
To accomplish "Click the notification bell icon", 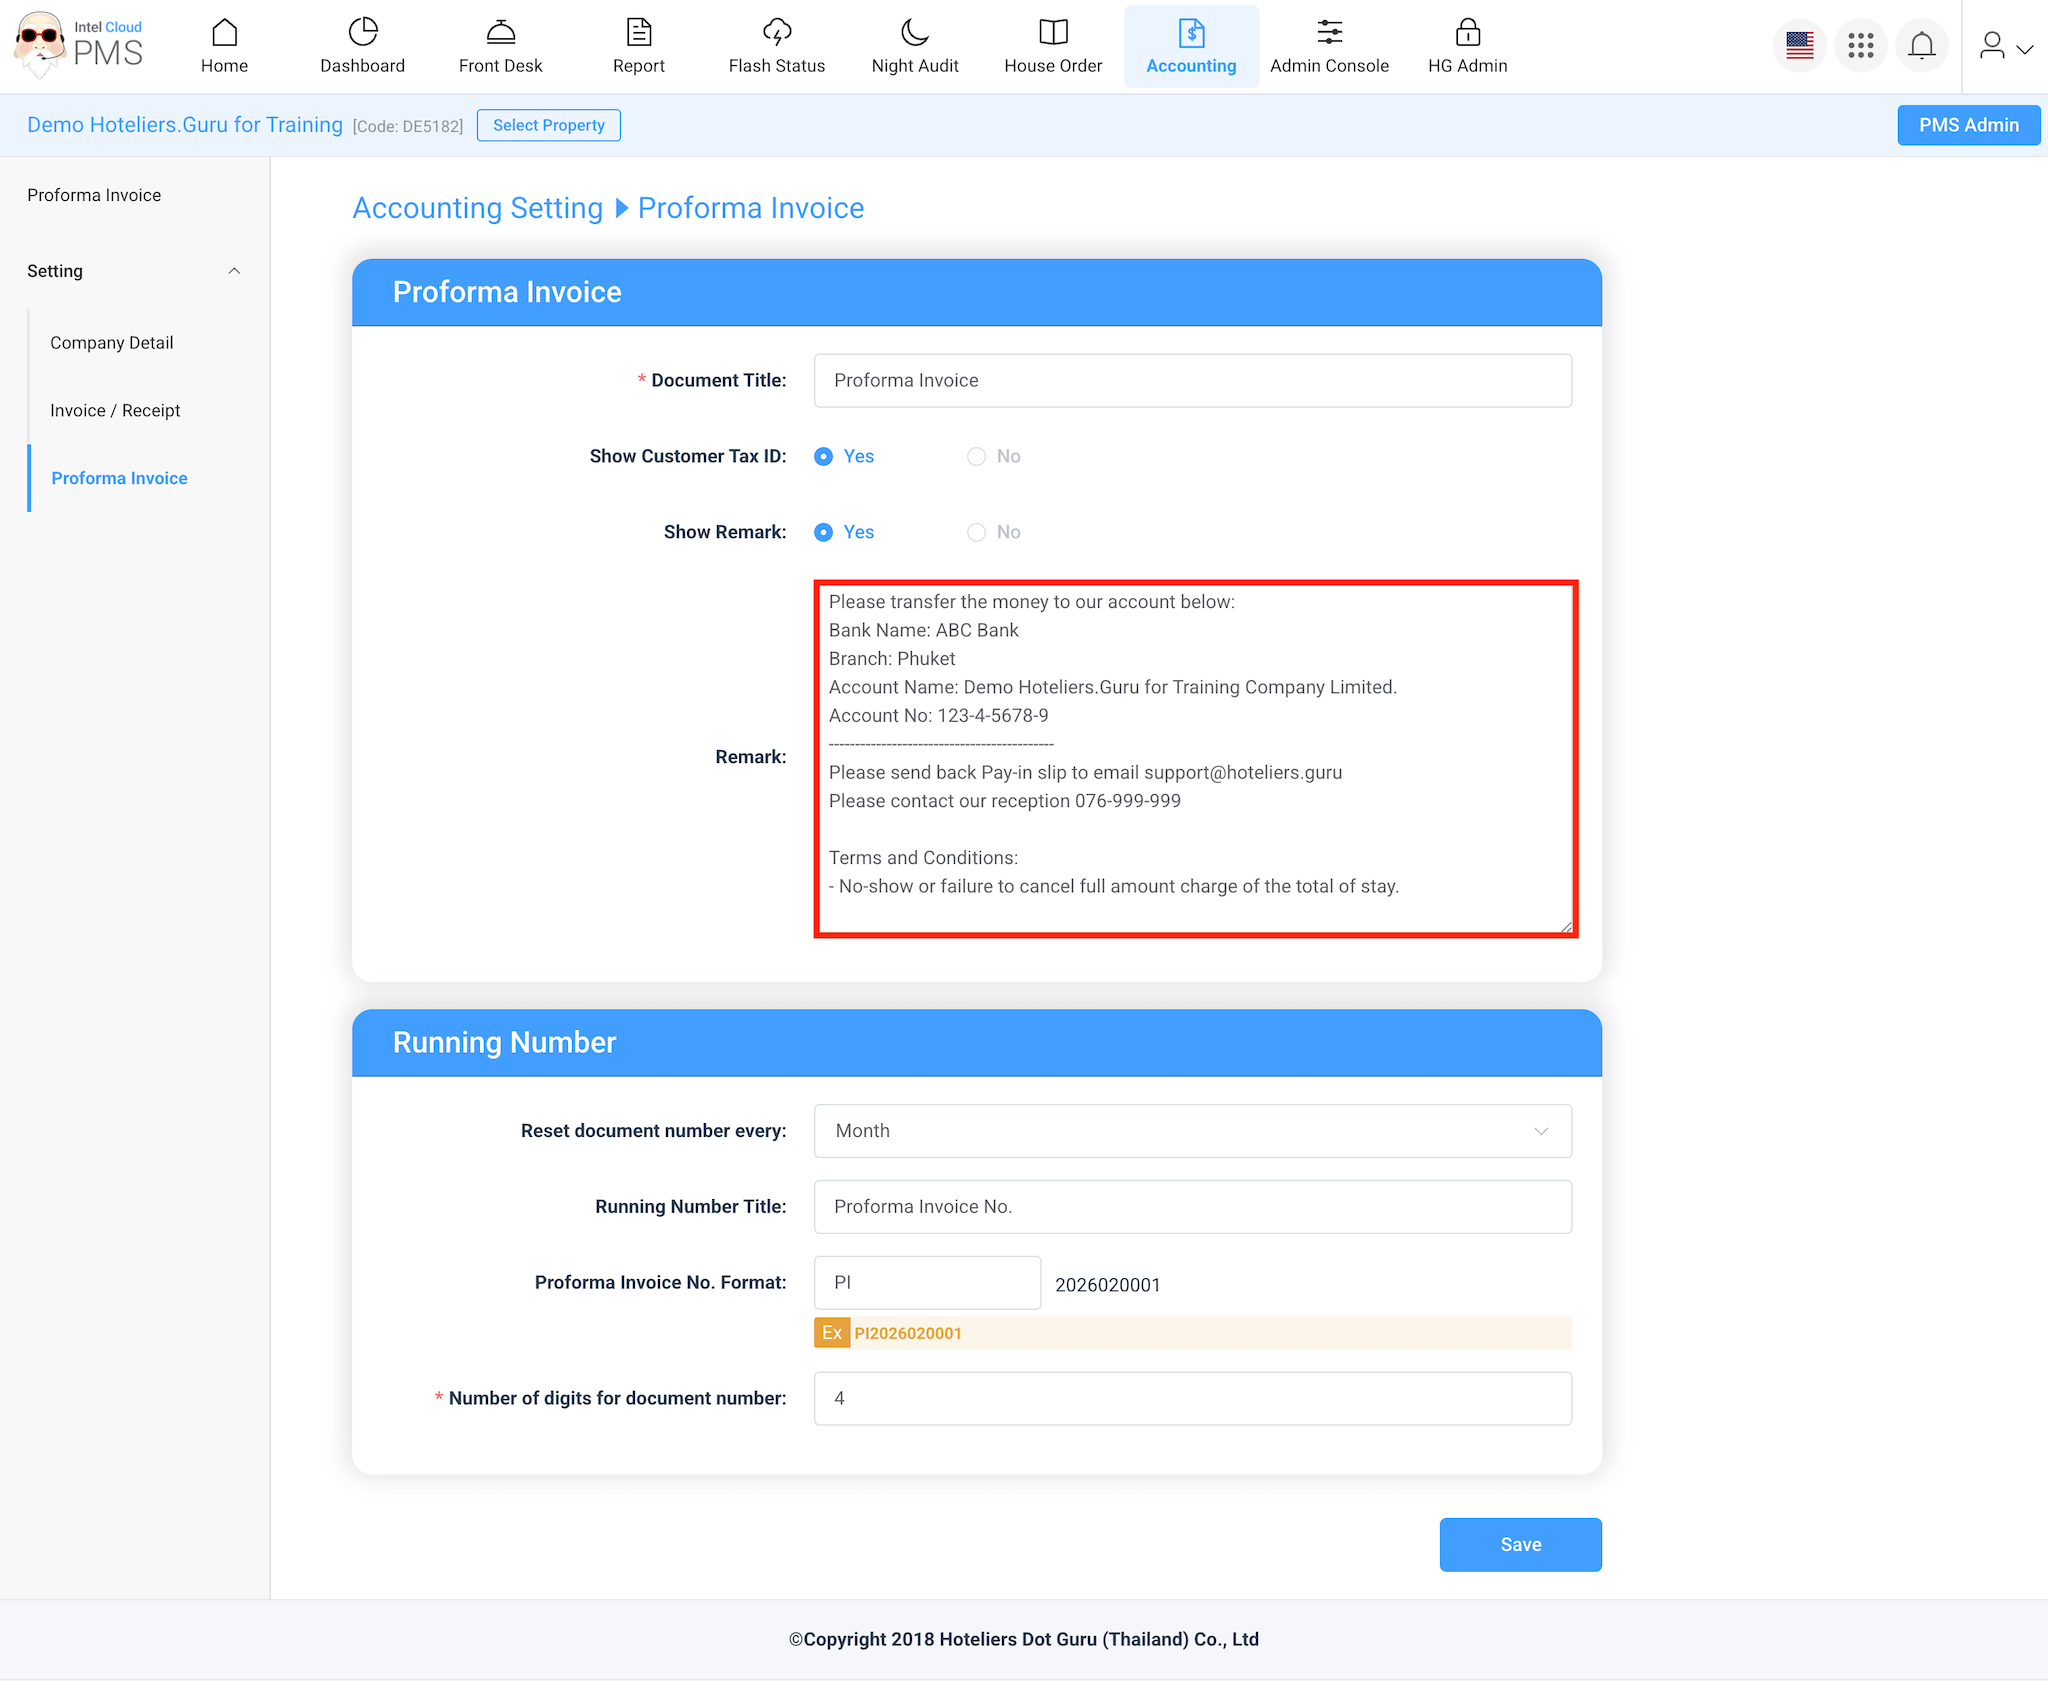I will pos(1921,46).
